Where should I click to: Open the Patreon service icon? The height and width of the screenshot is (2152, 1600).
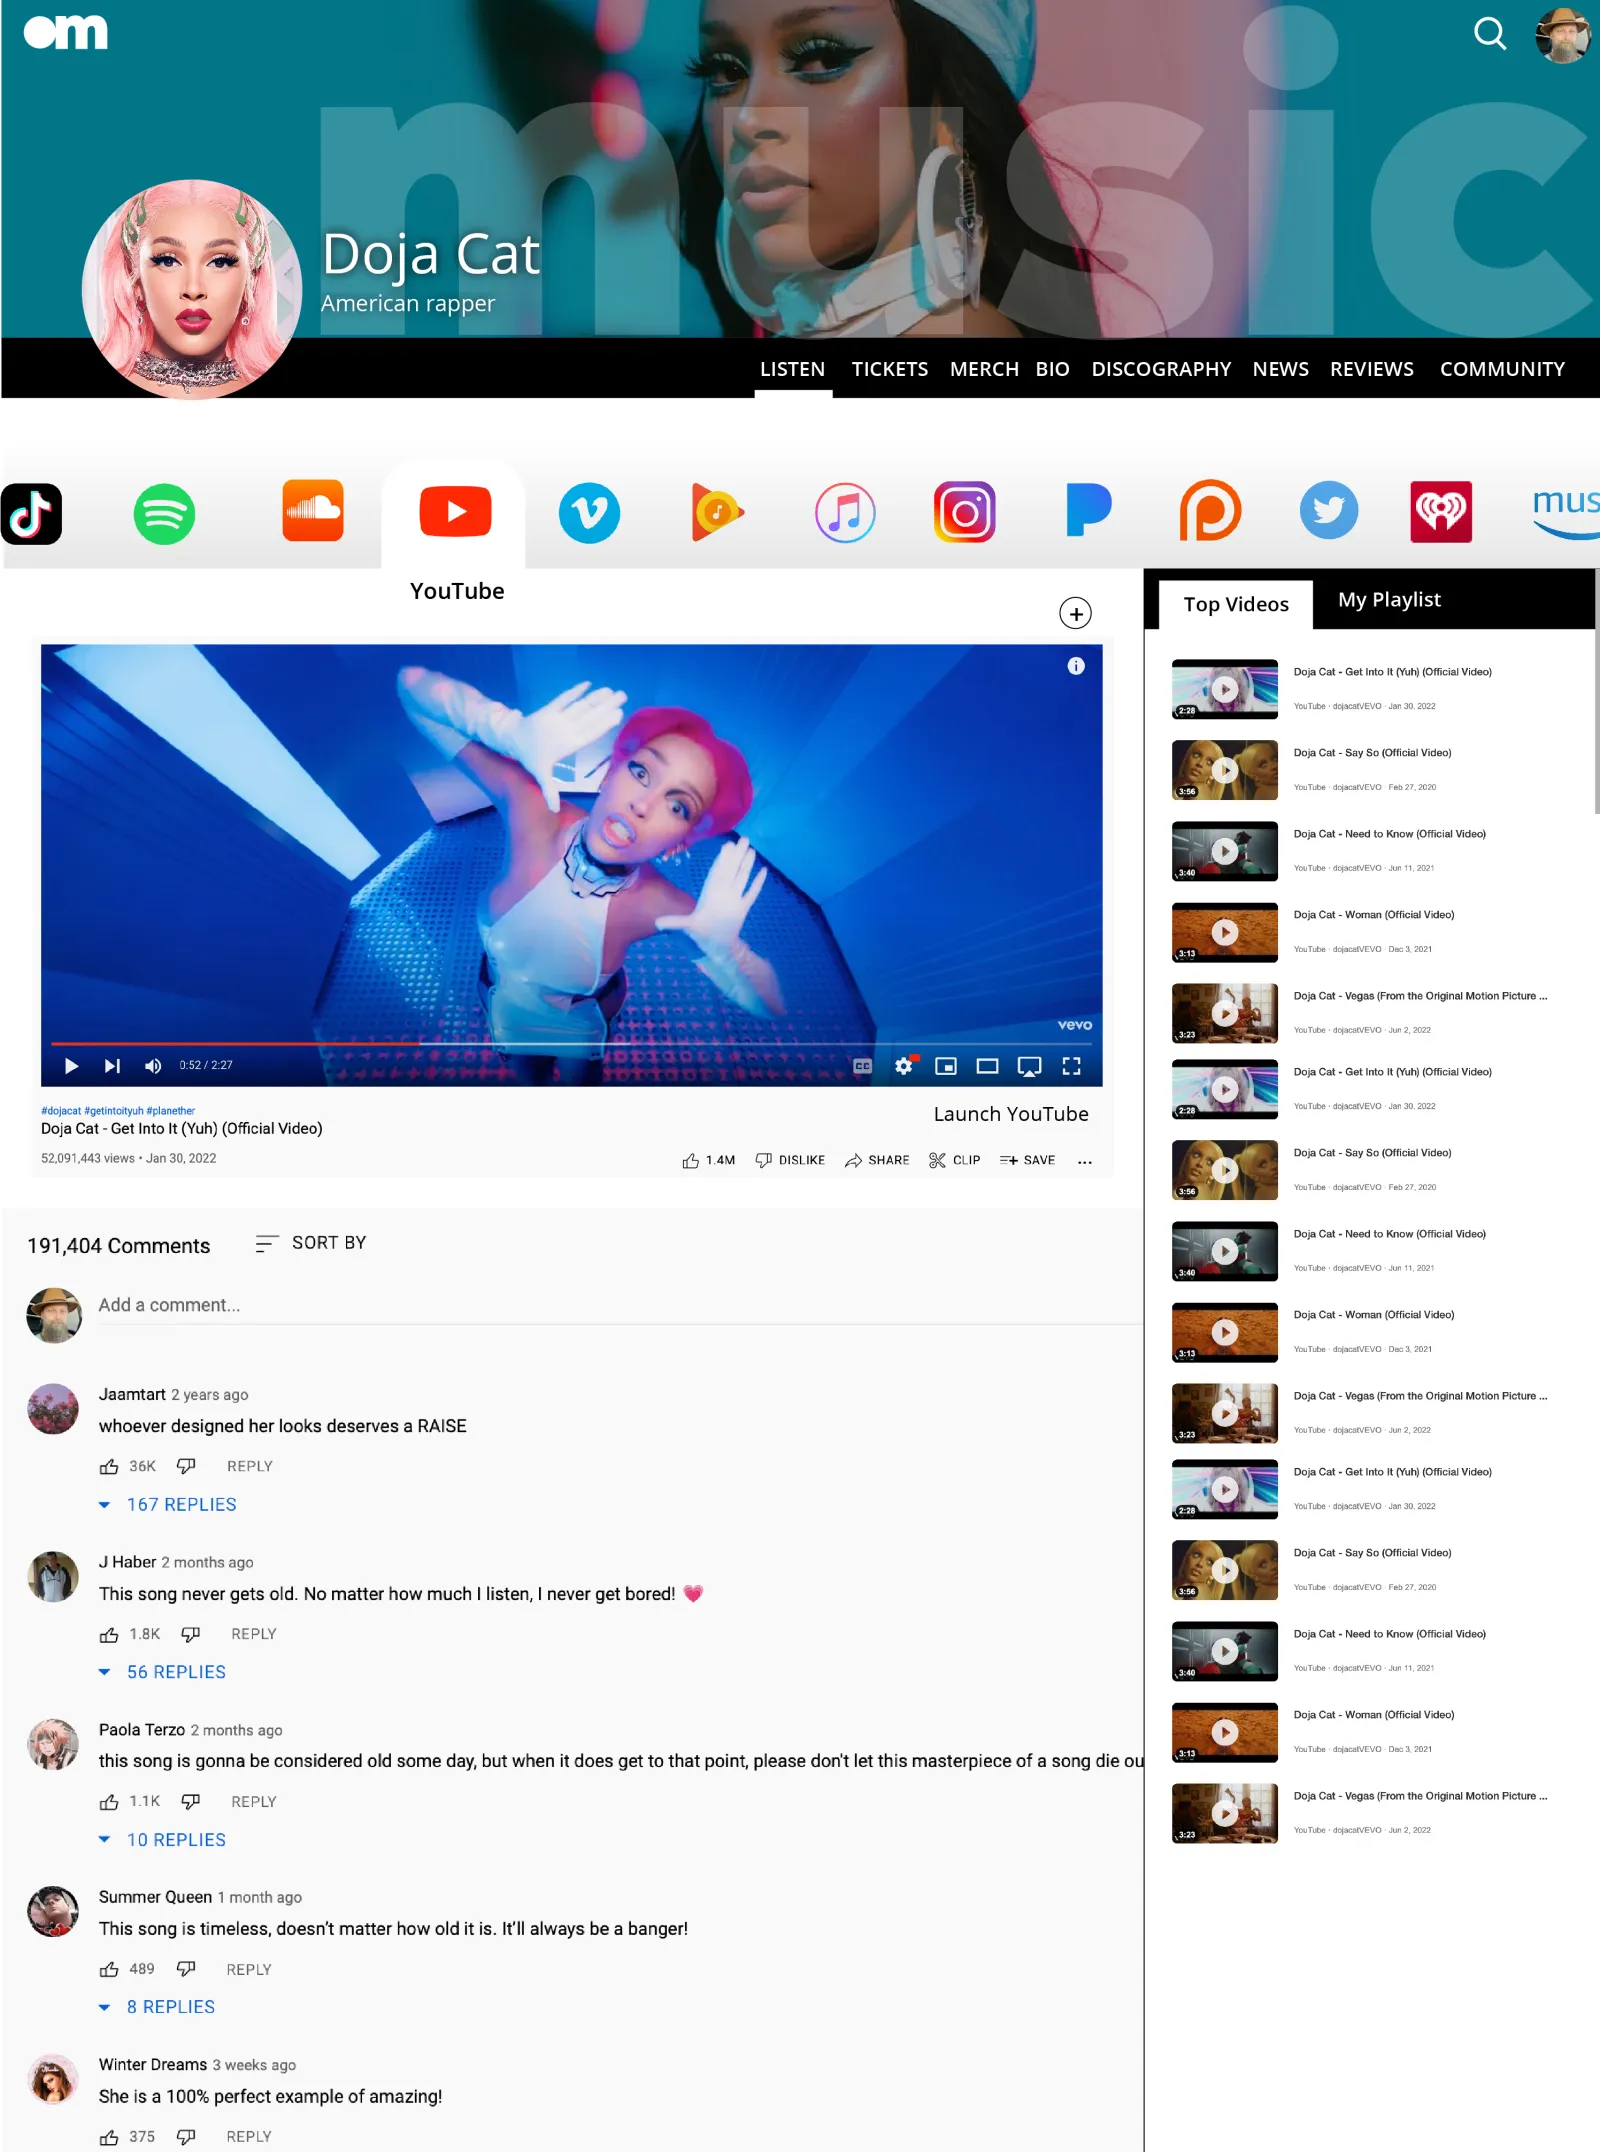(x=1210, y=511)
